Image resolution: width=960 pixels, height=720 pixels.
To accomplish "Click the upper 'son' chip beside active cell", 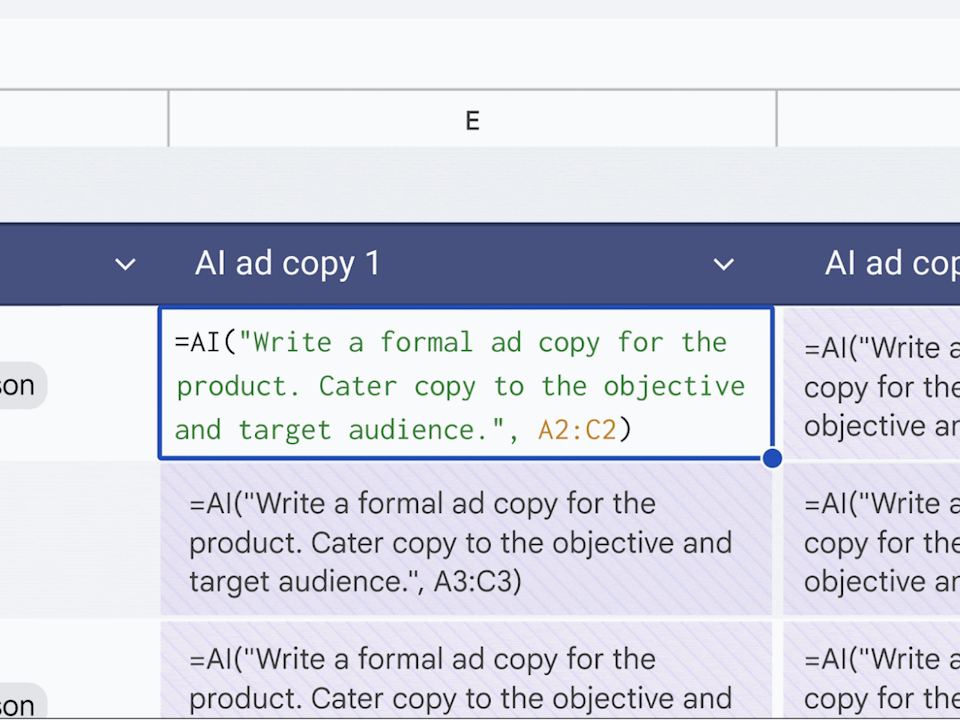I will coord(20,386).
